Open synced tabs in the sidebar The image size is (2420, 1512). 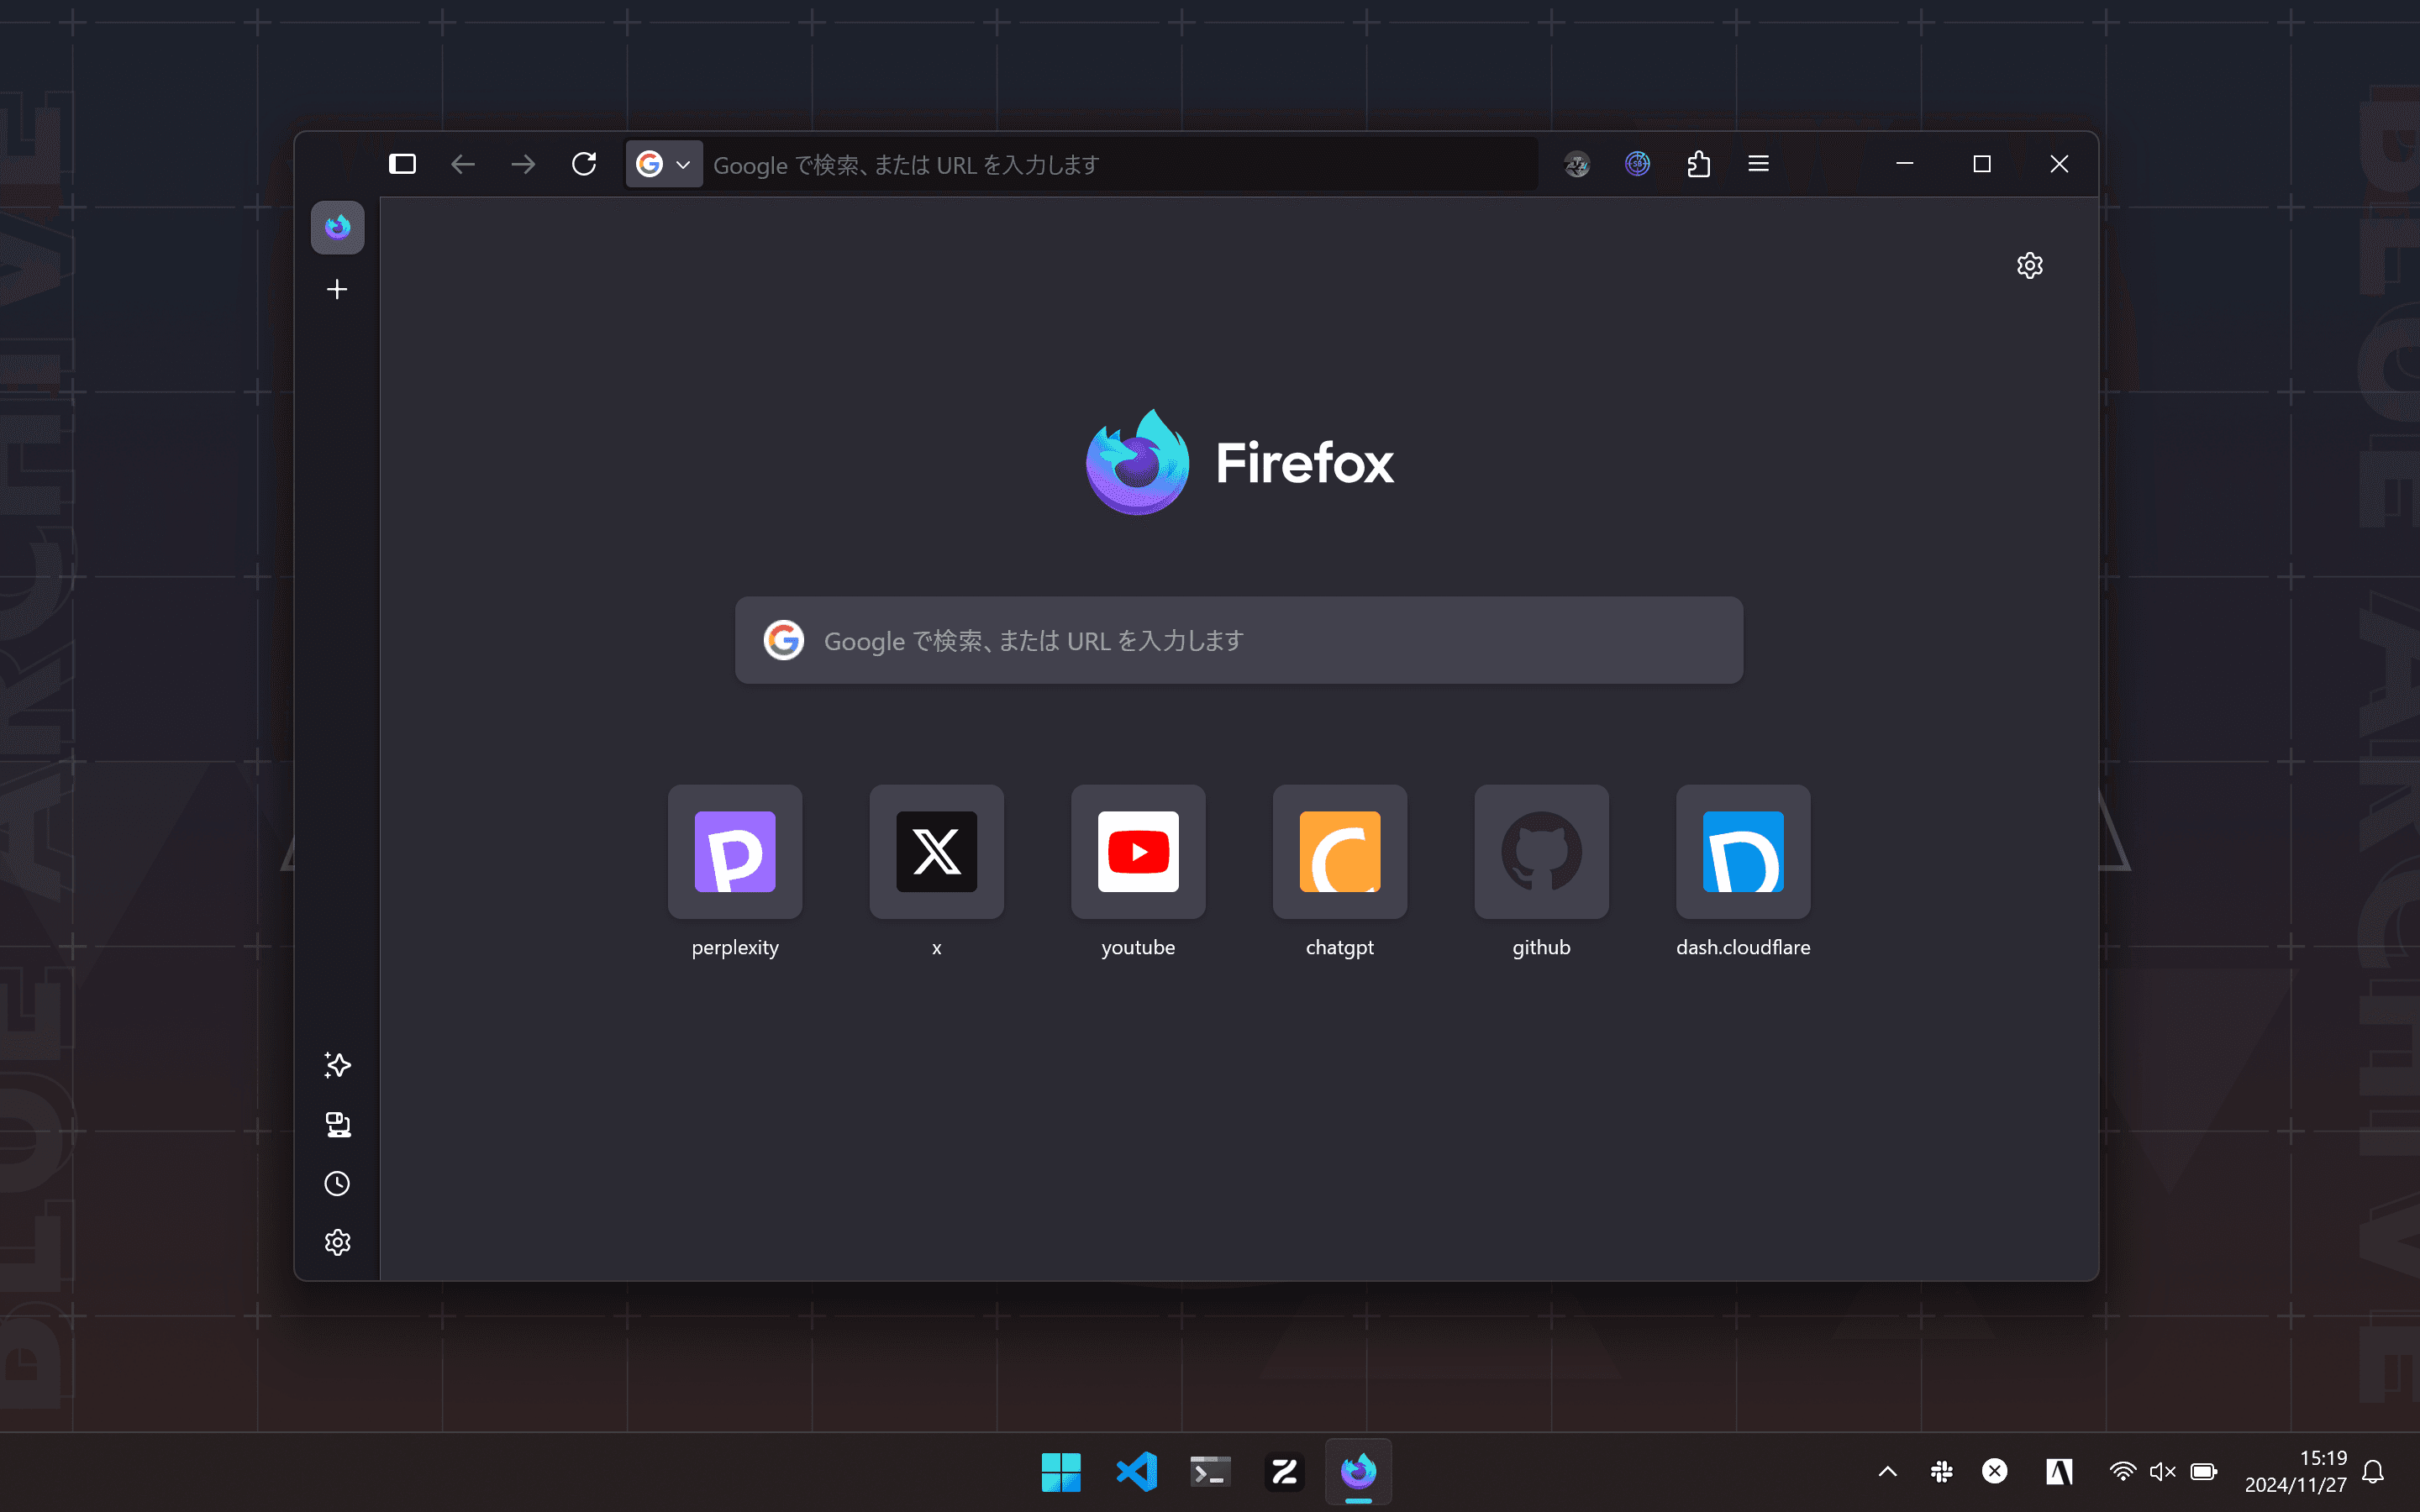tap(338, 1125)
